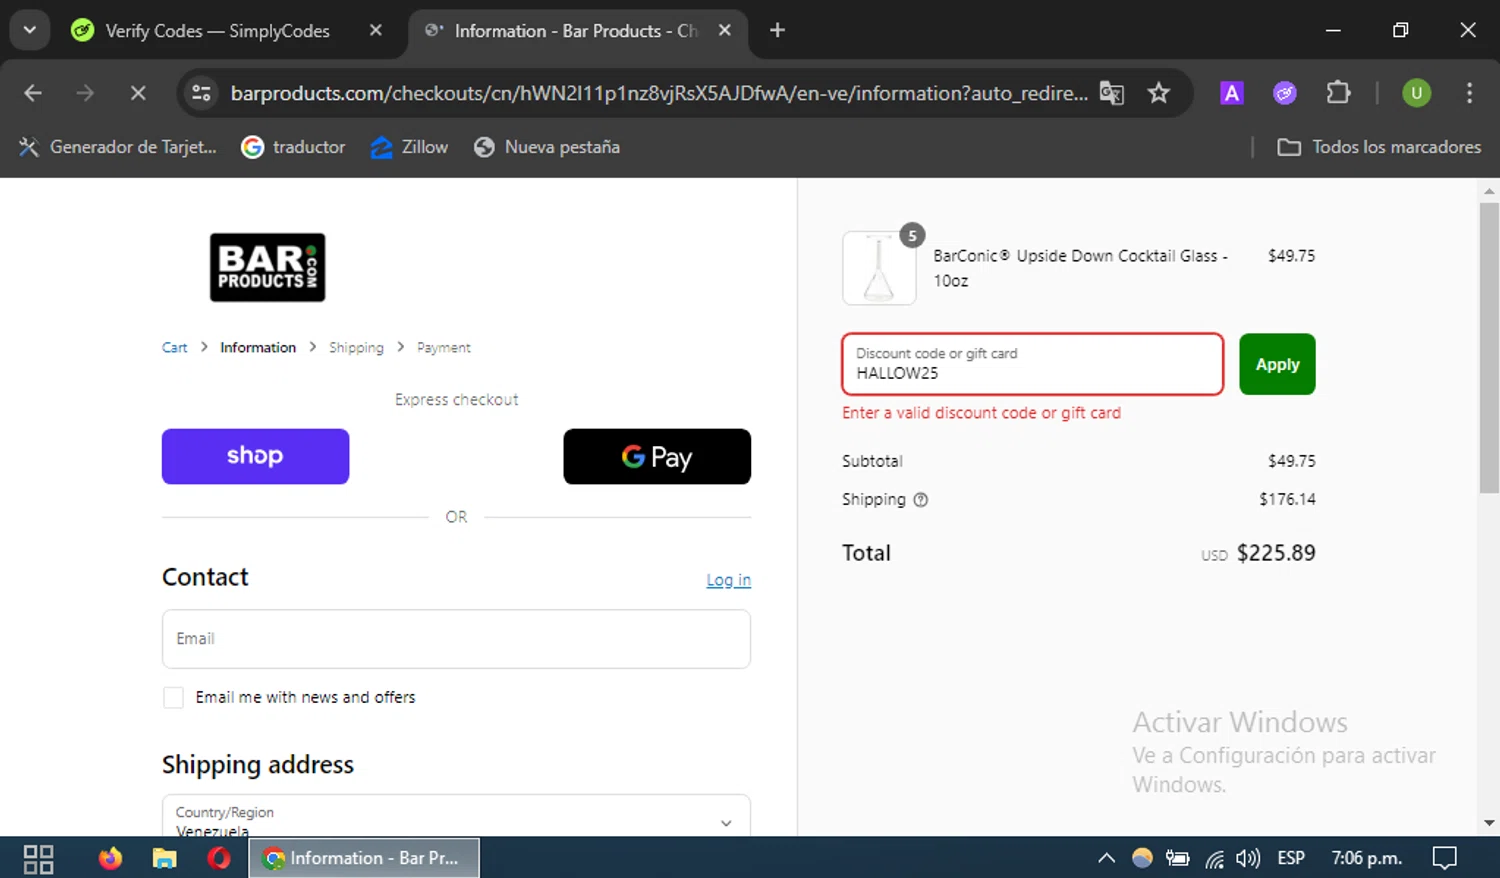Open the traductor bookmark
The width and height of the screenshot is (1500, 878).
294,147
